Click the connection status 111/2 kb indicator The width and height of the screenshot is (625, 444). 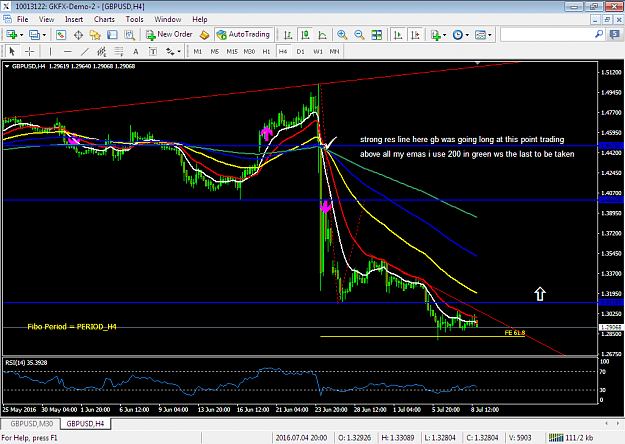click(x=571, y=438)
